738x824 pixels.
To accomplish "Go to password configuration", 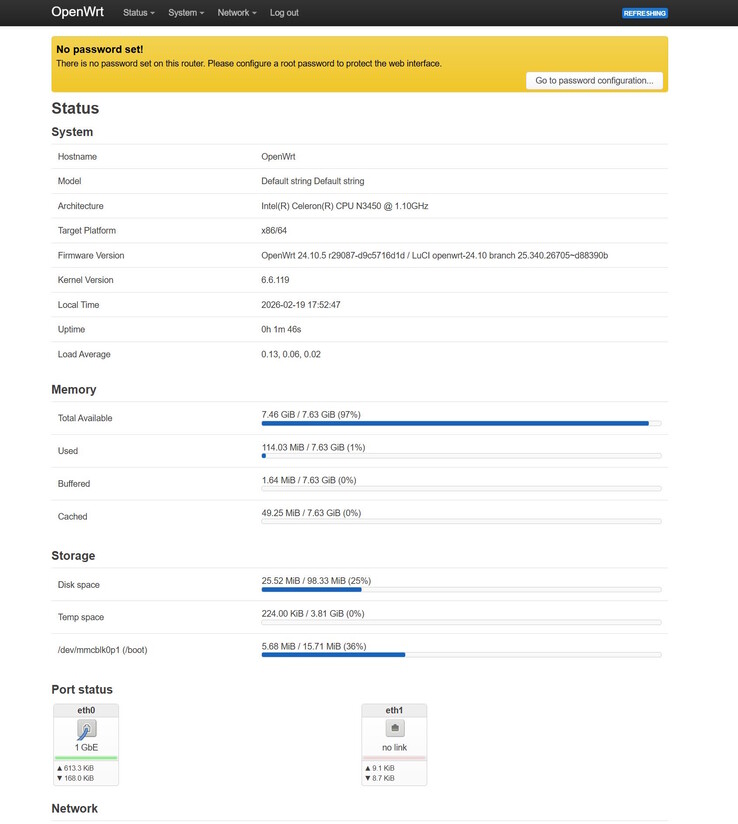I will coord(594,80).
